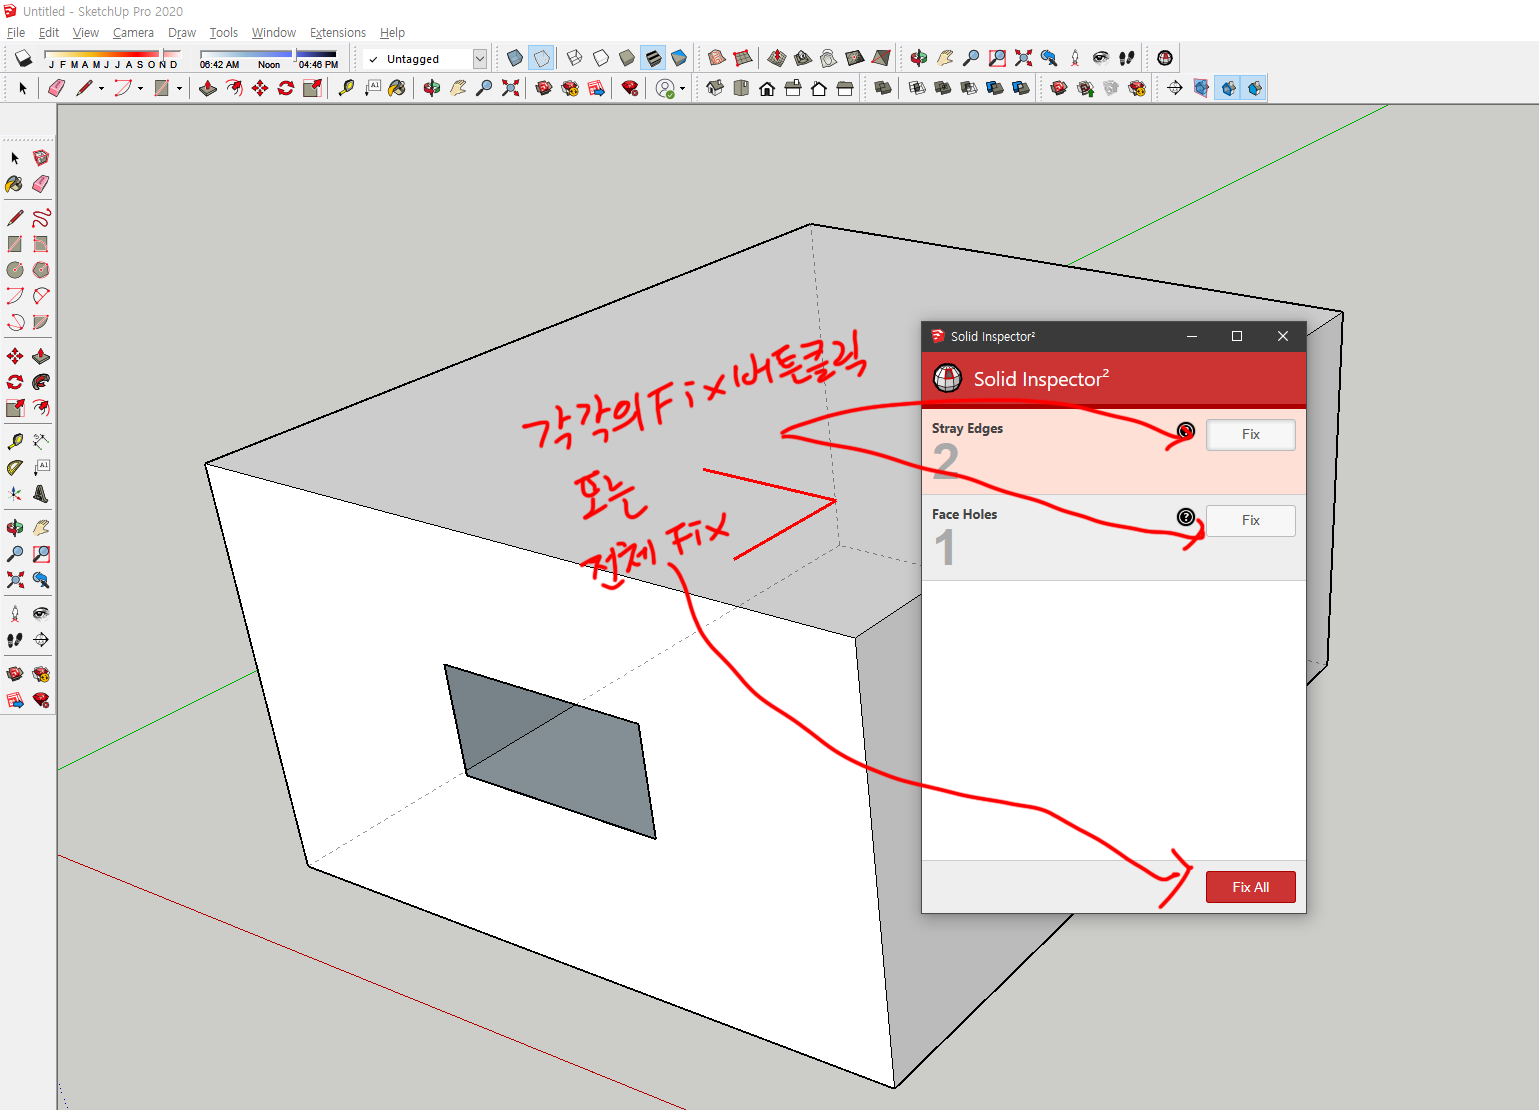Select the Make Component icon in left toolbar
The width and height of the screenshot is (1539, 1110).
[41, 158]
